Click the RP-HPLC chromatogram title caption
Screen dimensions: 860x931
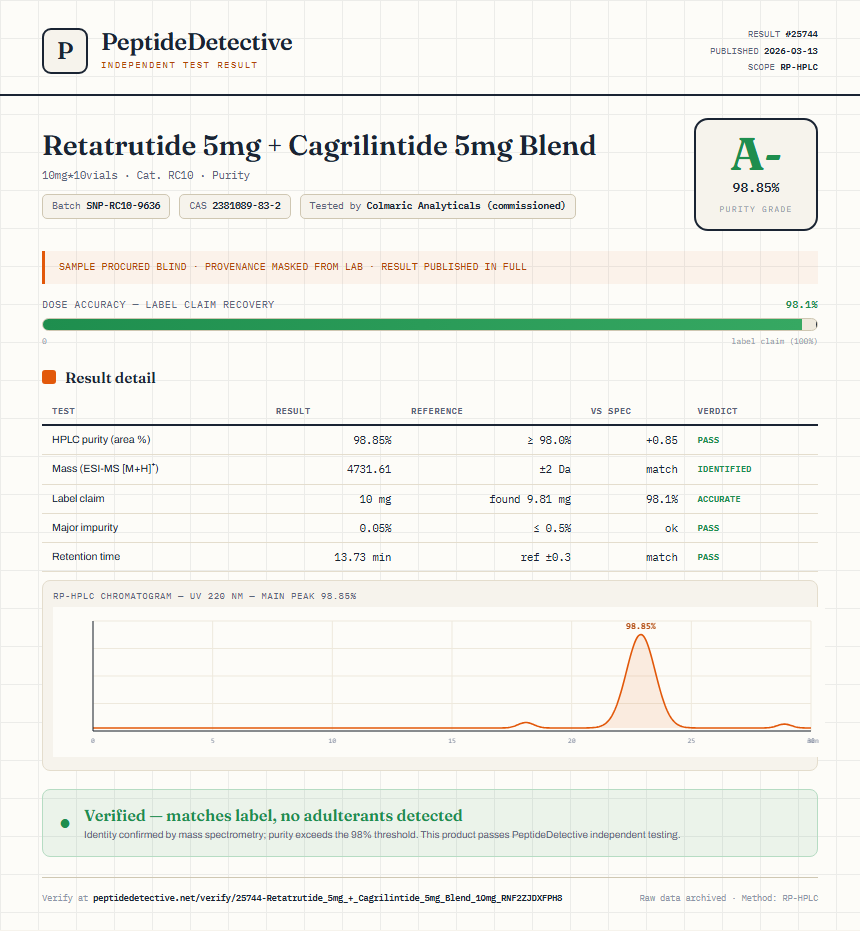[x=204, y=596]
